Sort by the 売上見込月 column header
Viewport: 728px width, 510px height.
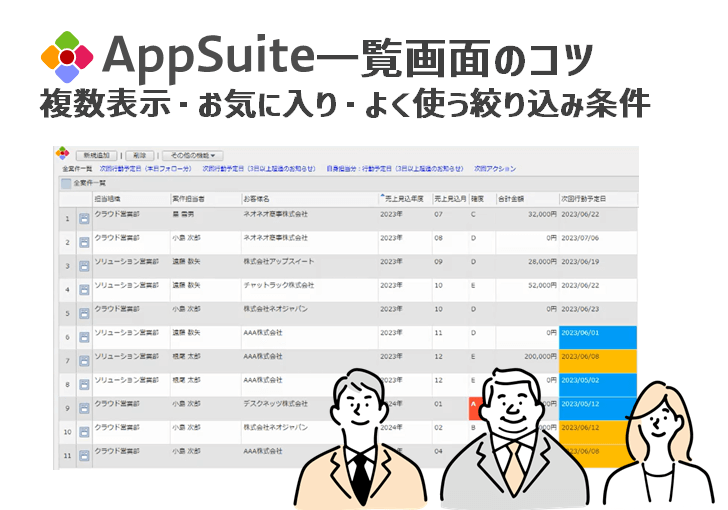[450, 199]
